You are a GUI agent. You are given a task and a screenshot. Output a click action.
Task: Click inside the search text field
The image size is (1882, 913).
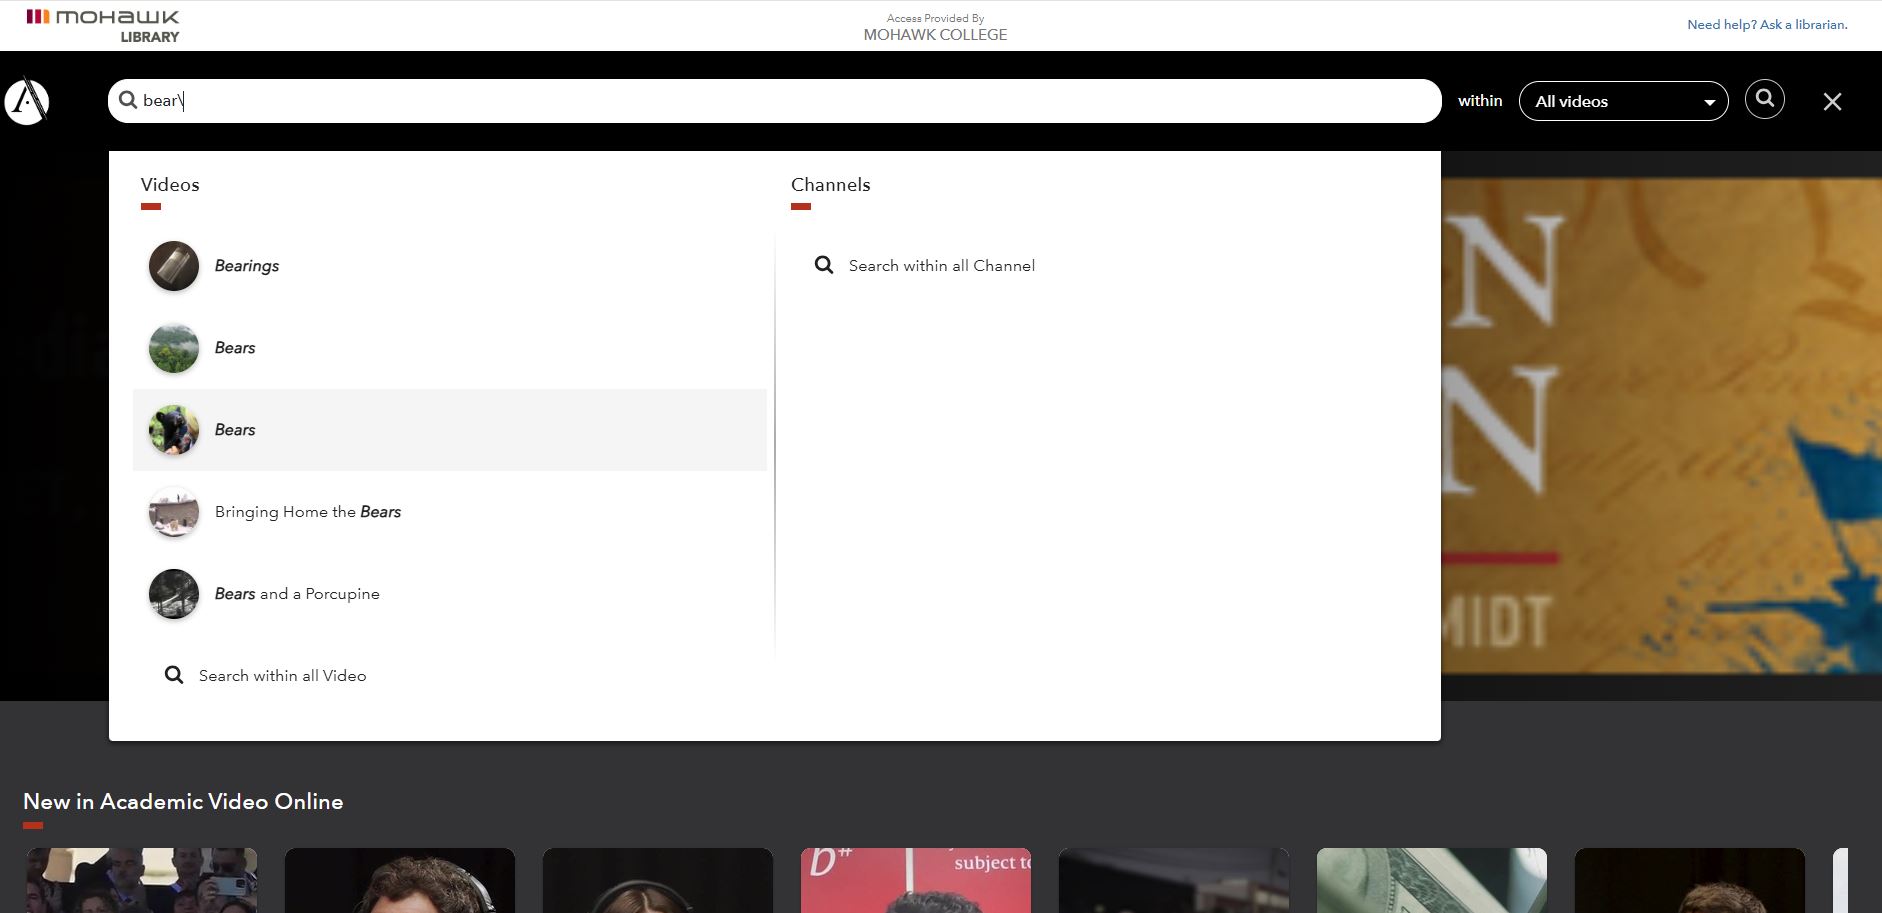pyautogui.click(x=780, y=101)
